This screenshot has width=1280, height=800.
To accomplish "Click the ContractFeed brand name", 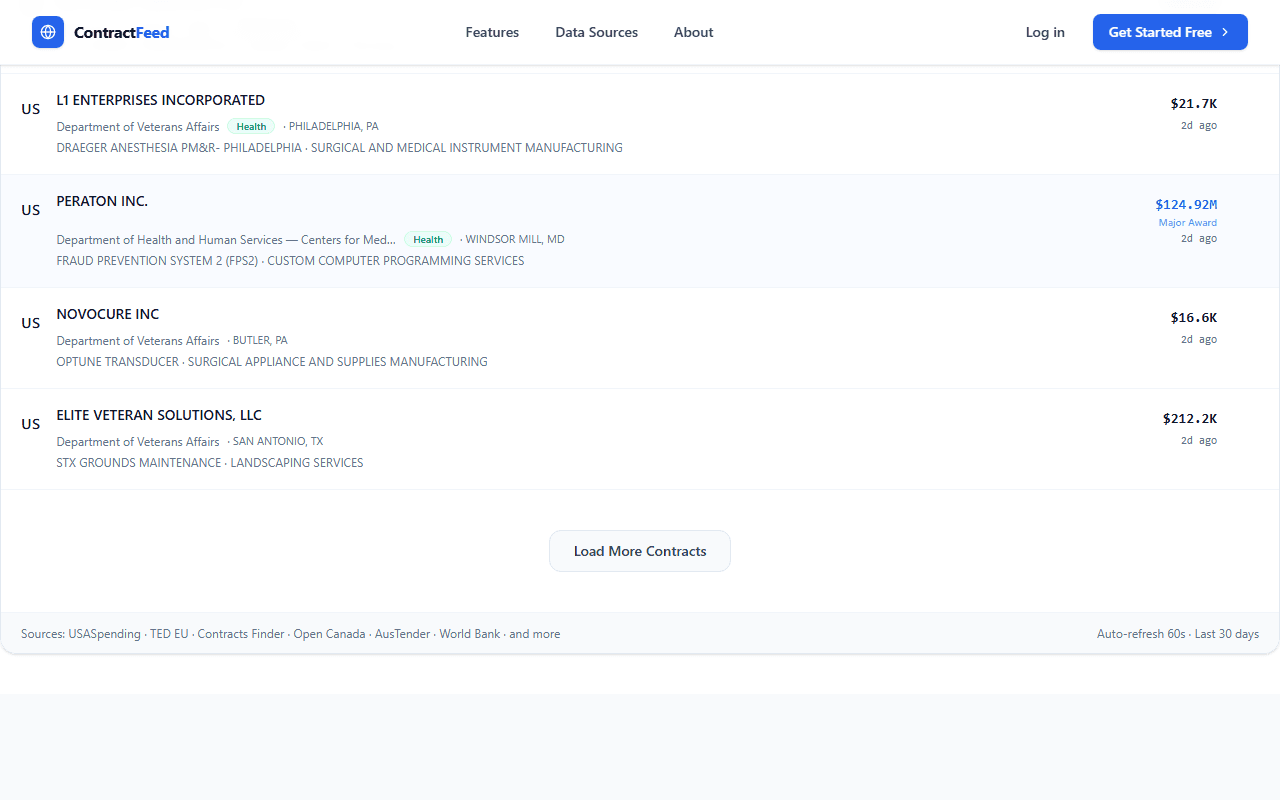I will pos(122,32).
